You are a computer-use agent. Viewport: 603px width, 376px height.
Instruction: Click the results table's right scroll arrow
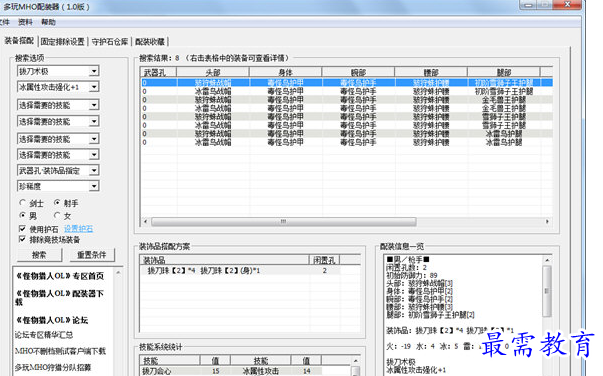(547, 221)
